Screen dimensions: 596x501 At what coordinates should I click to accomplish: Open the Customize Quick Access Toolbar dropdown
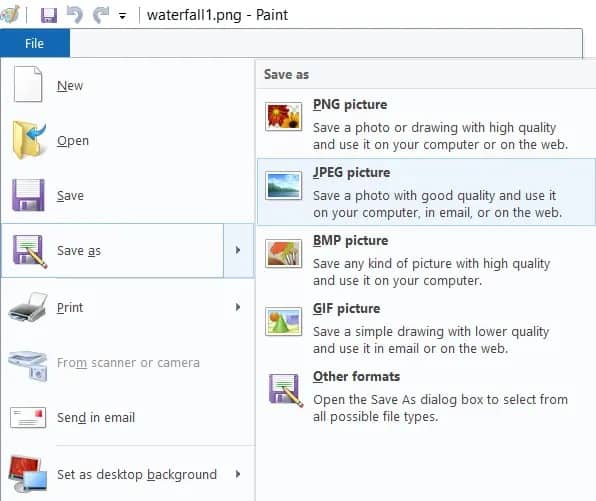pyautogui.click(x=122, y=16)
